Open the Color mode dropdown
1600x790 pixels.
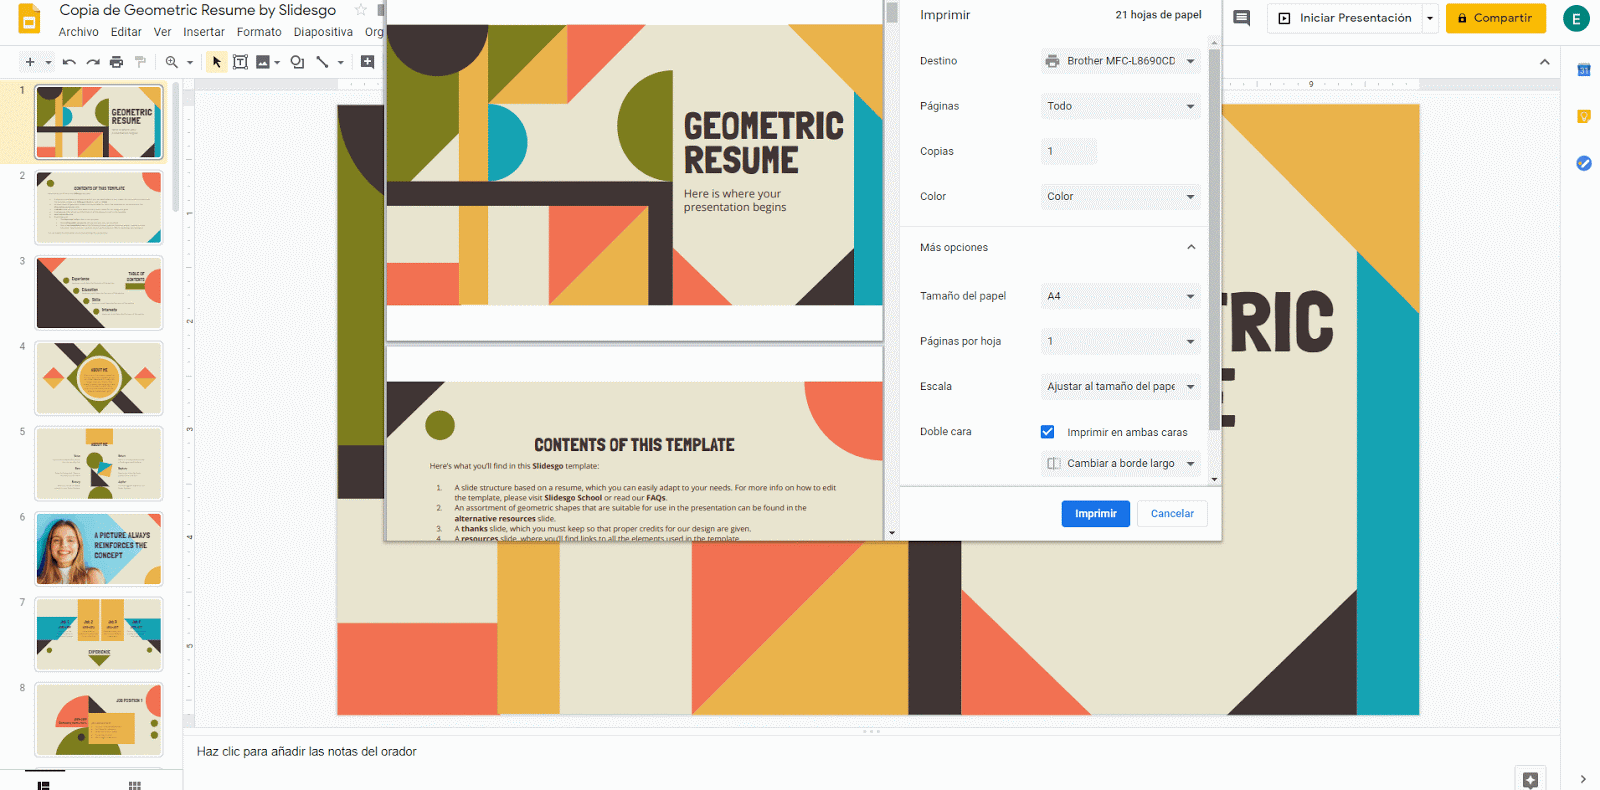click(1120, 197)
